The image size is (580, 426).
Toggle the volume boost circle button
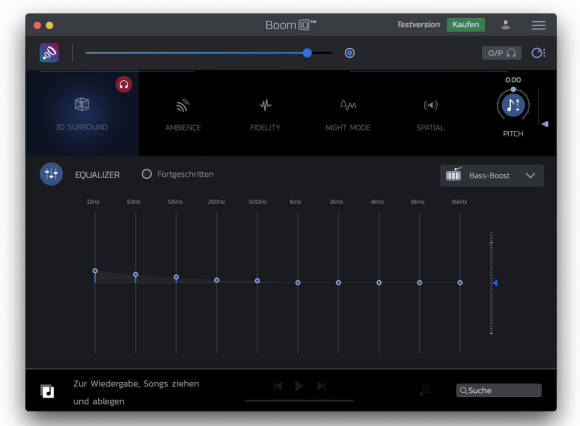pos(350,53)
